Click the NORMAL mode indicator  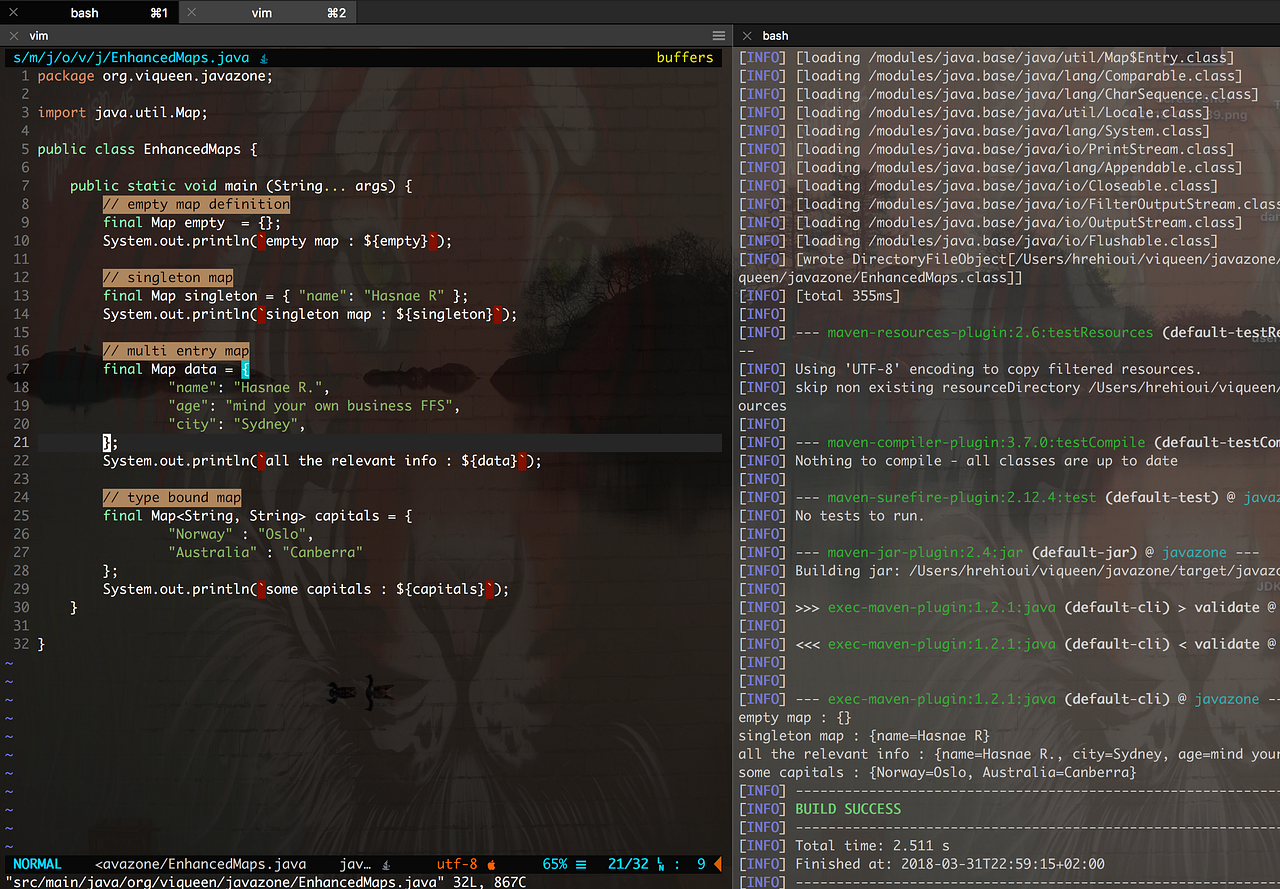coord(37,864)
